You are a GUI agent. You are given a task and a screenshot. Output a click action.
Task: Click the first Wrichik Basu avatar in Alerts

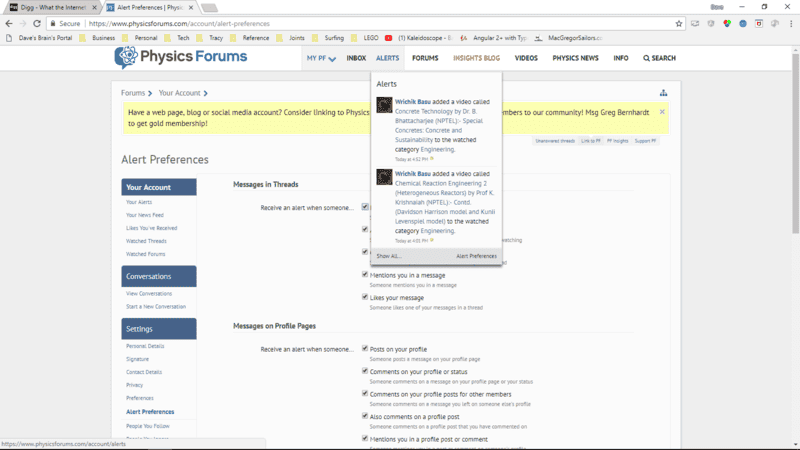point(384,105)
